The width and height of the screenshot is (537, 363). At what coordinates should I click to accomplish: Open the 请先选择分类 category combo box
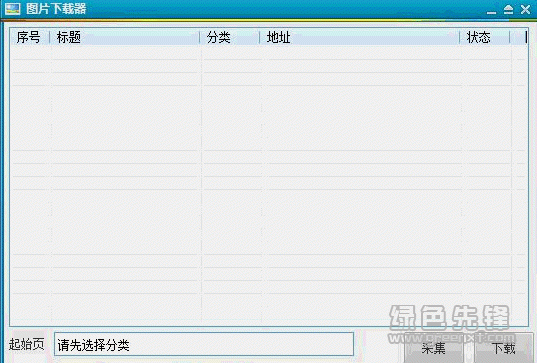click(204, 344)
